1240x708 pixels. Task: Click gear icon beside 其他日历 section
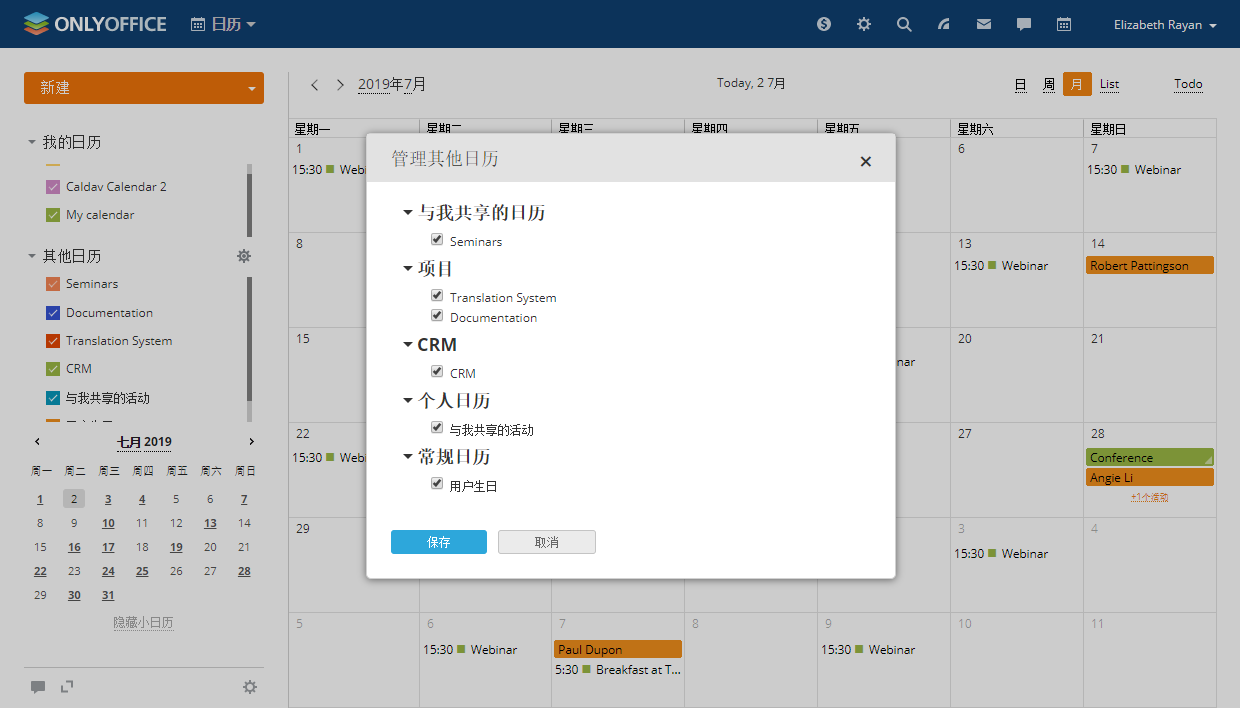pos(243,256)
